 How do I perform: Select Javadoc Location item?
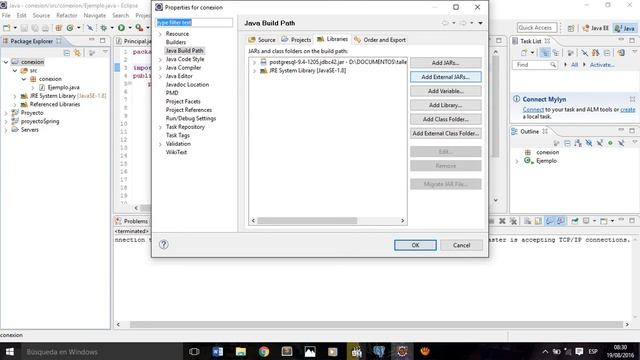pos(187,84)
